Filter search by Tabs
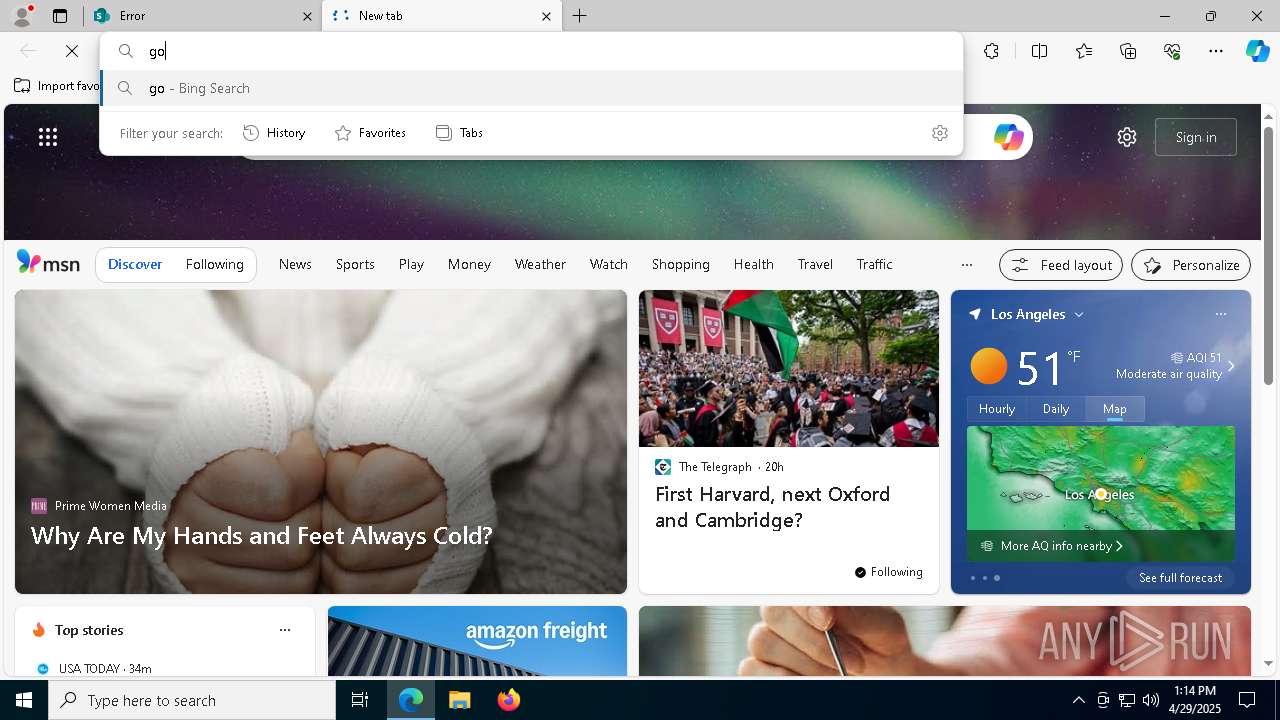Viewport: 1280px width, 720px height. 460,133
